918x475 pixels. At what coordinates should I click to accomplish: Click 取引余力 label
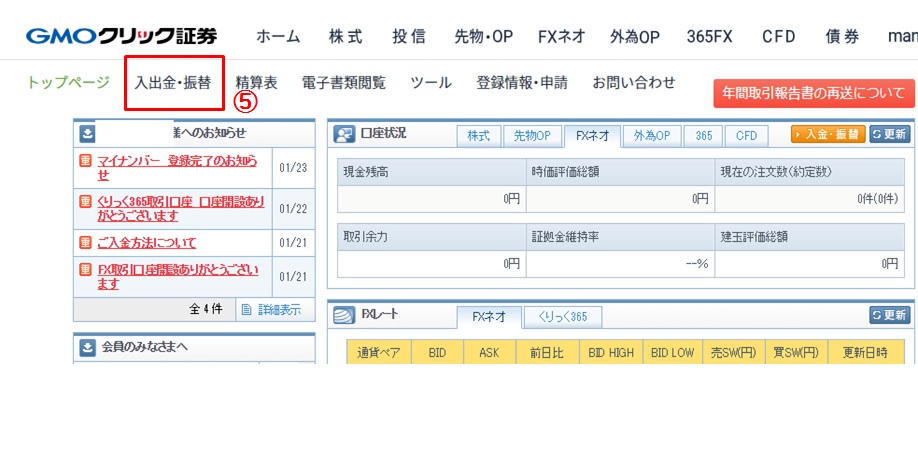[365, 237]
